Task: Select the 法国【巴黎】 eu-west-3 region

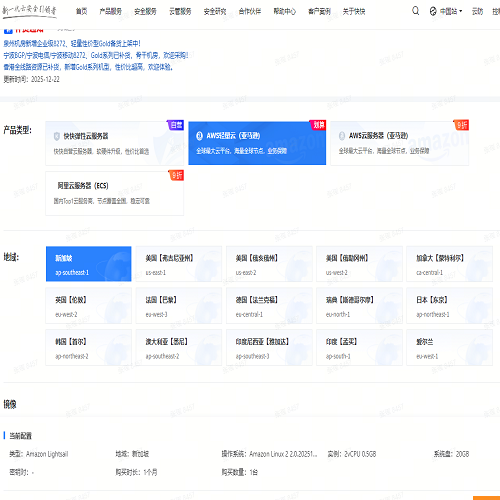Action: (x=179, y=306)
